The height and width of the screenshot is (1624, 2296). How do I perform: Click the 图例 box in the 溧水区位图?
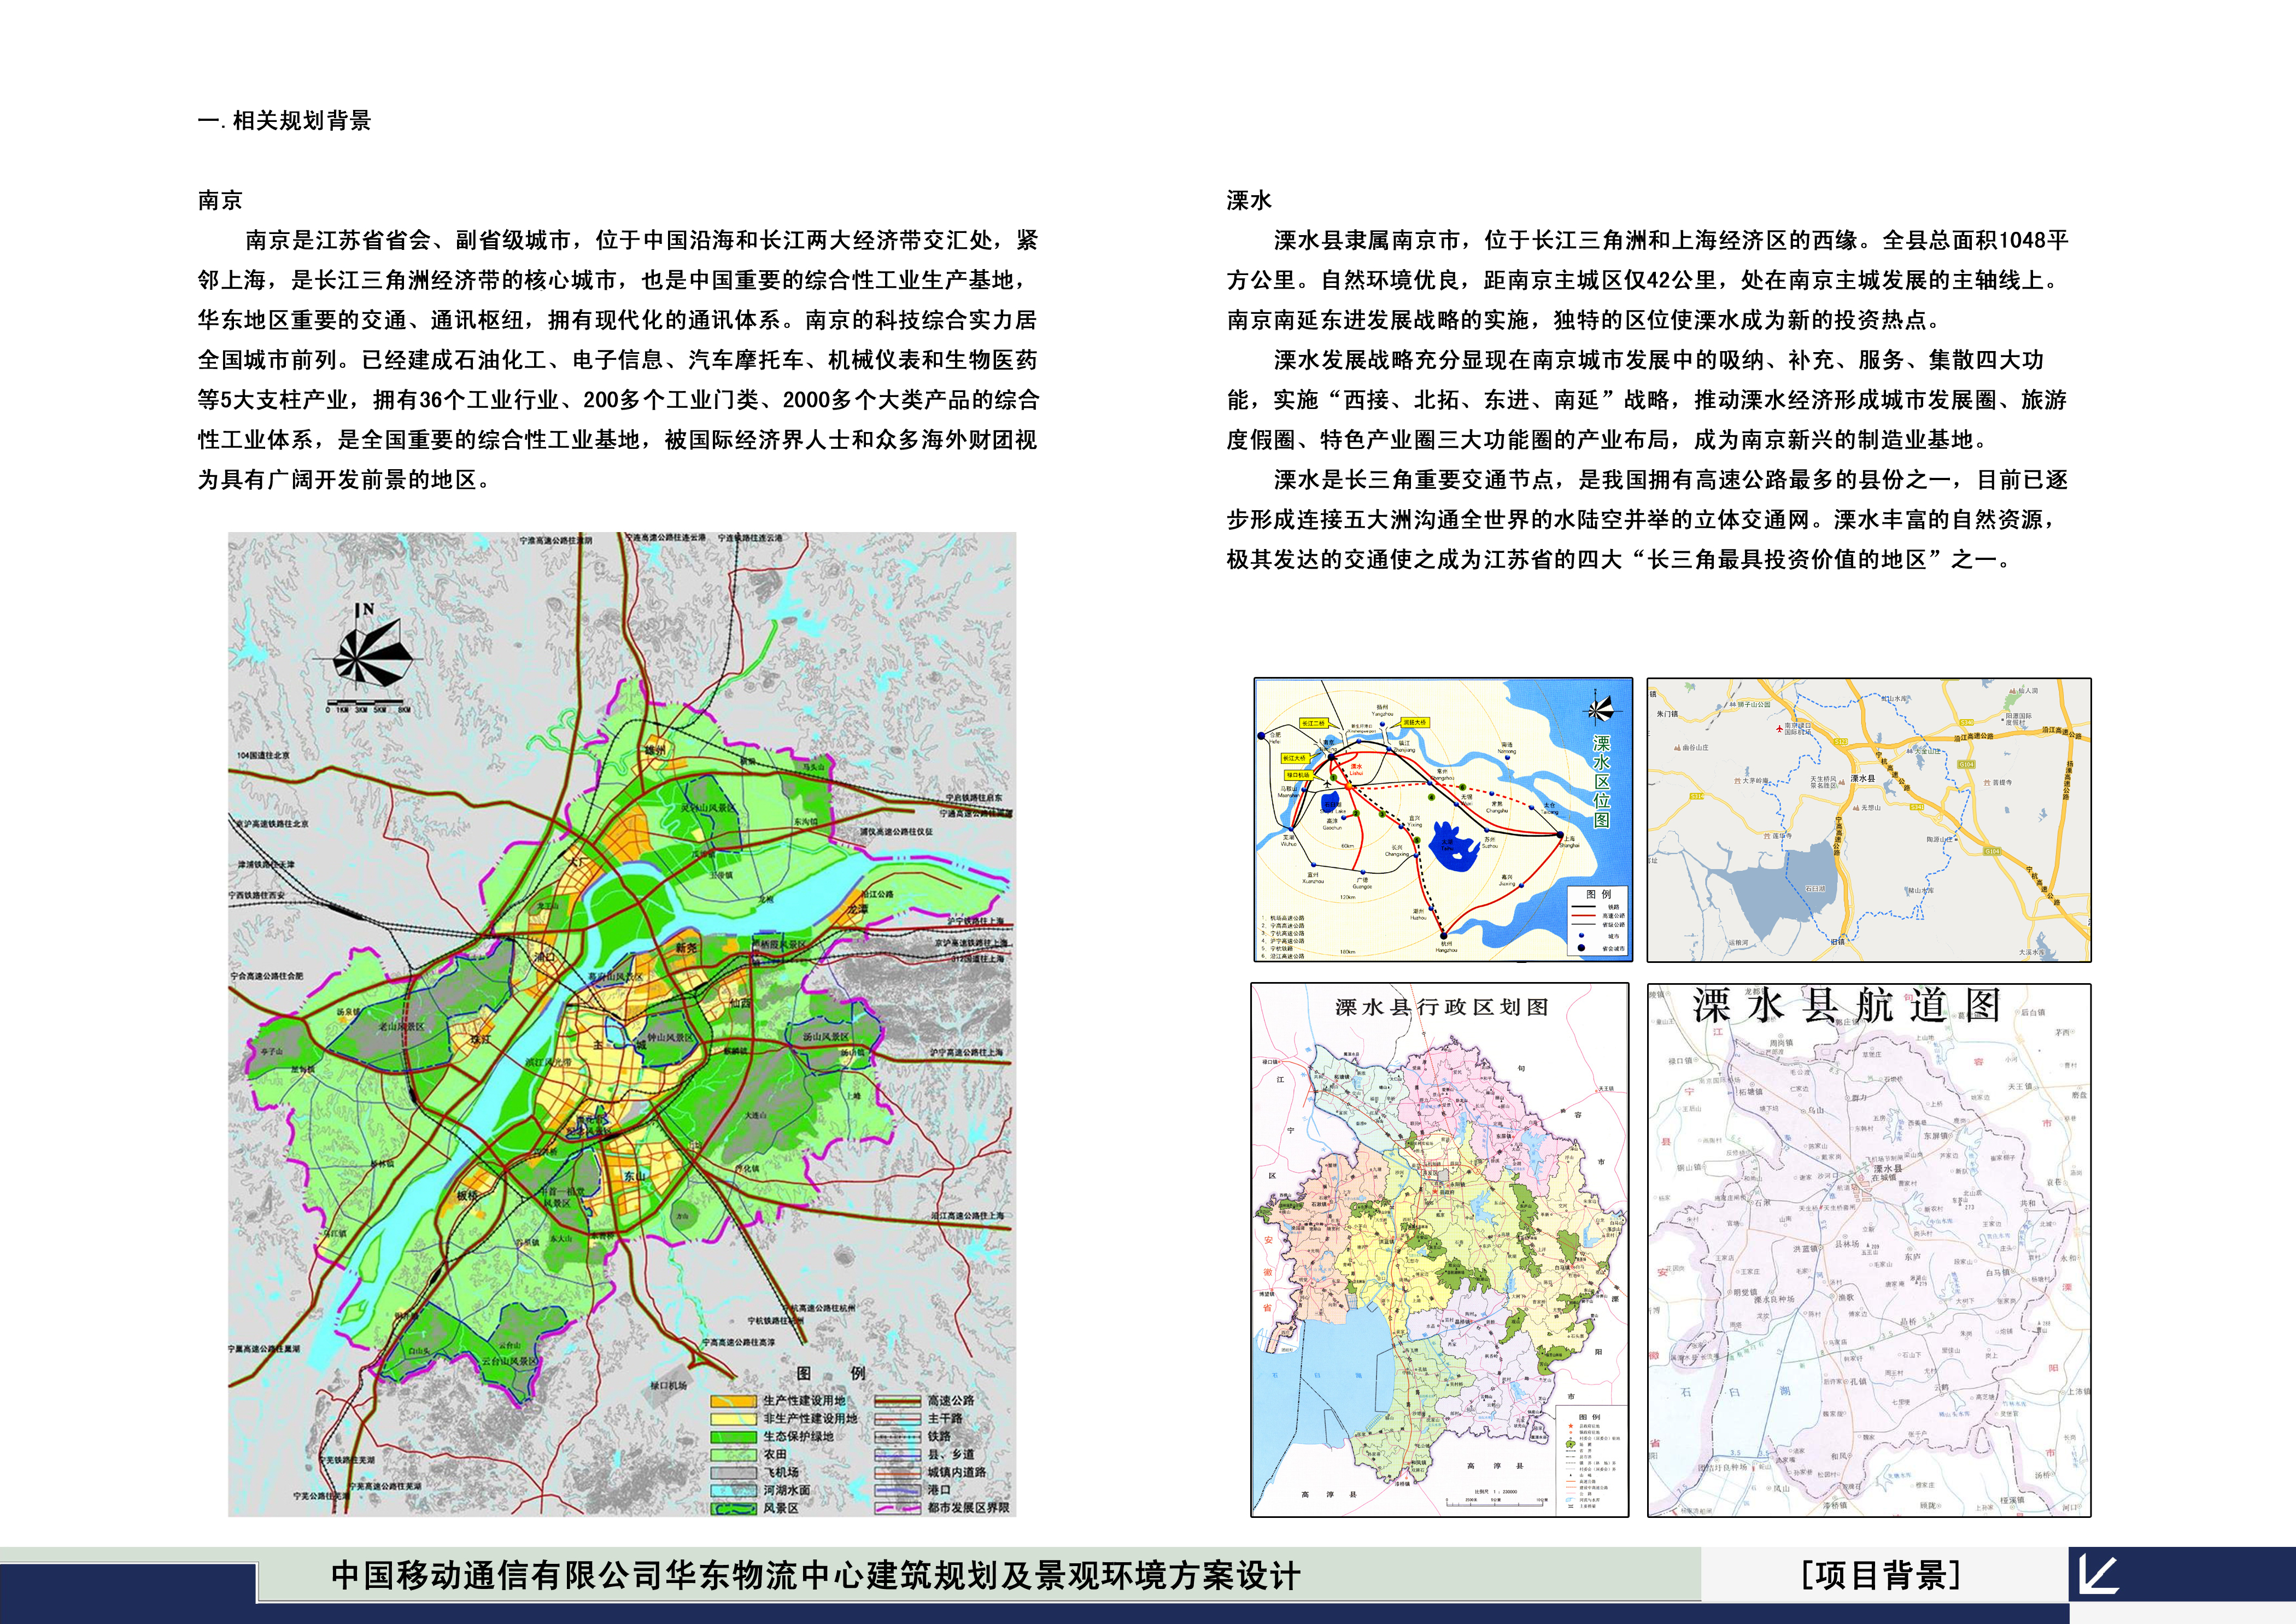tap(1599, 920)
